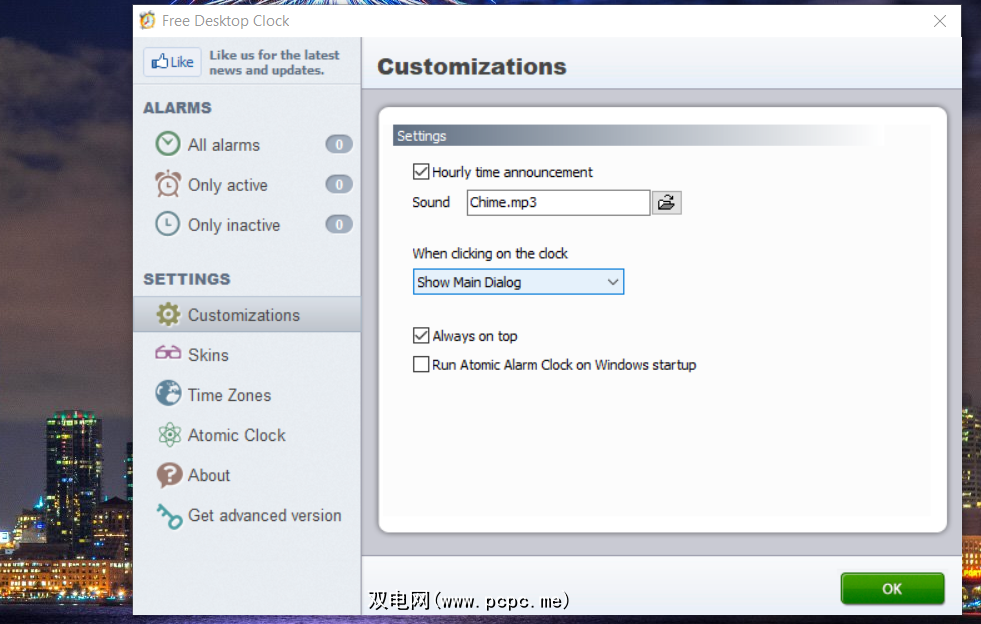The height and width of the screenshot is (624, 981).
Task: Click the Skins glasses icon
Action: tap(168, 354)
